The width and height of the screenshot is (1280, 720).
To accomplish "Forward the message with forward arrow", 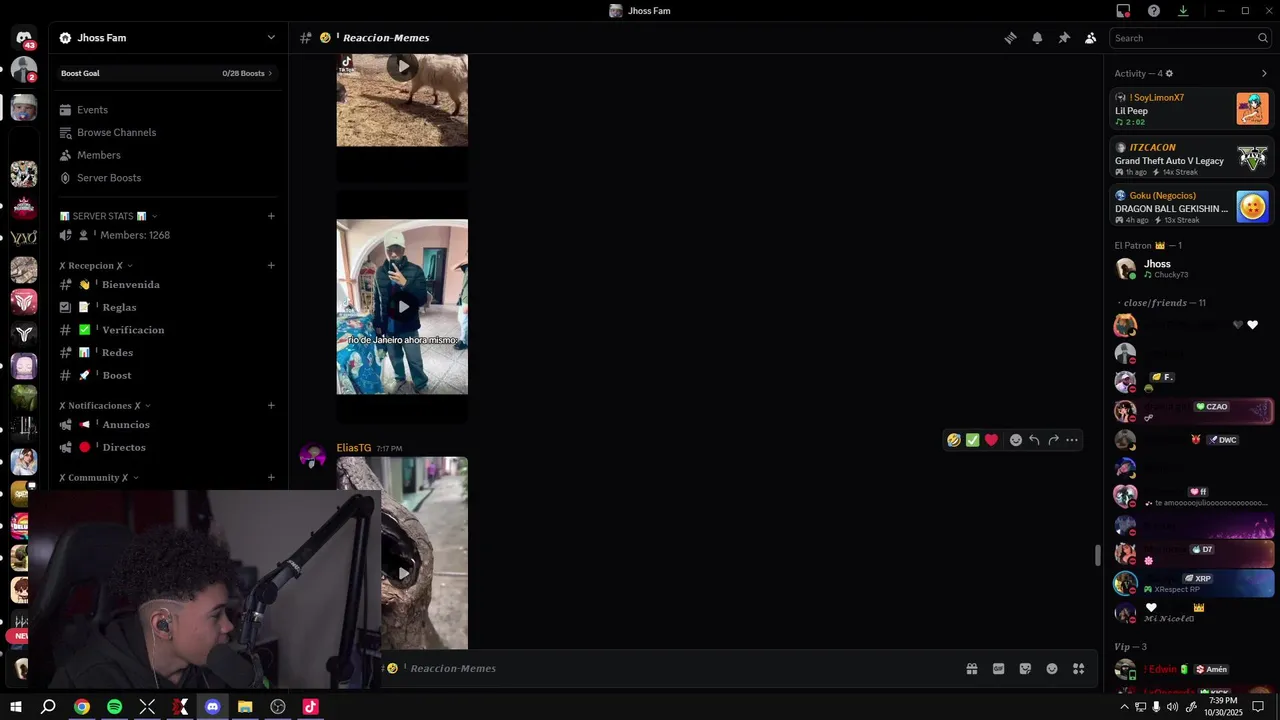I will 1053,440.
